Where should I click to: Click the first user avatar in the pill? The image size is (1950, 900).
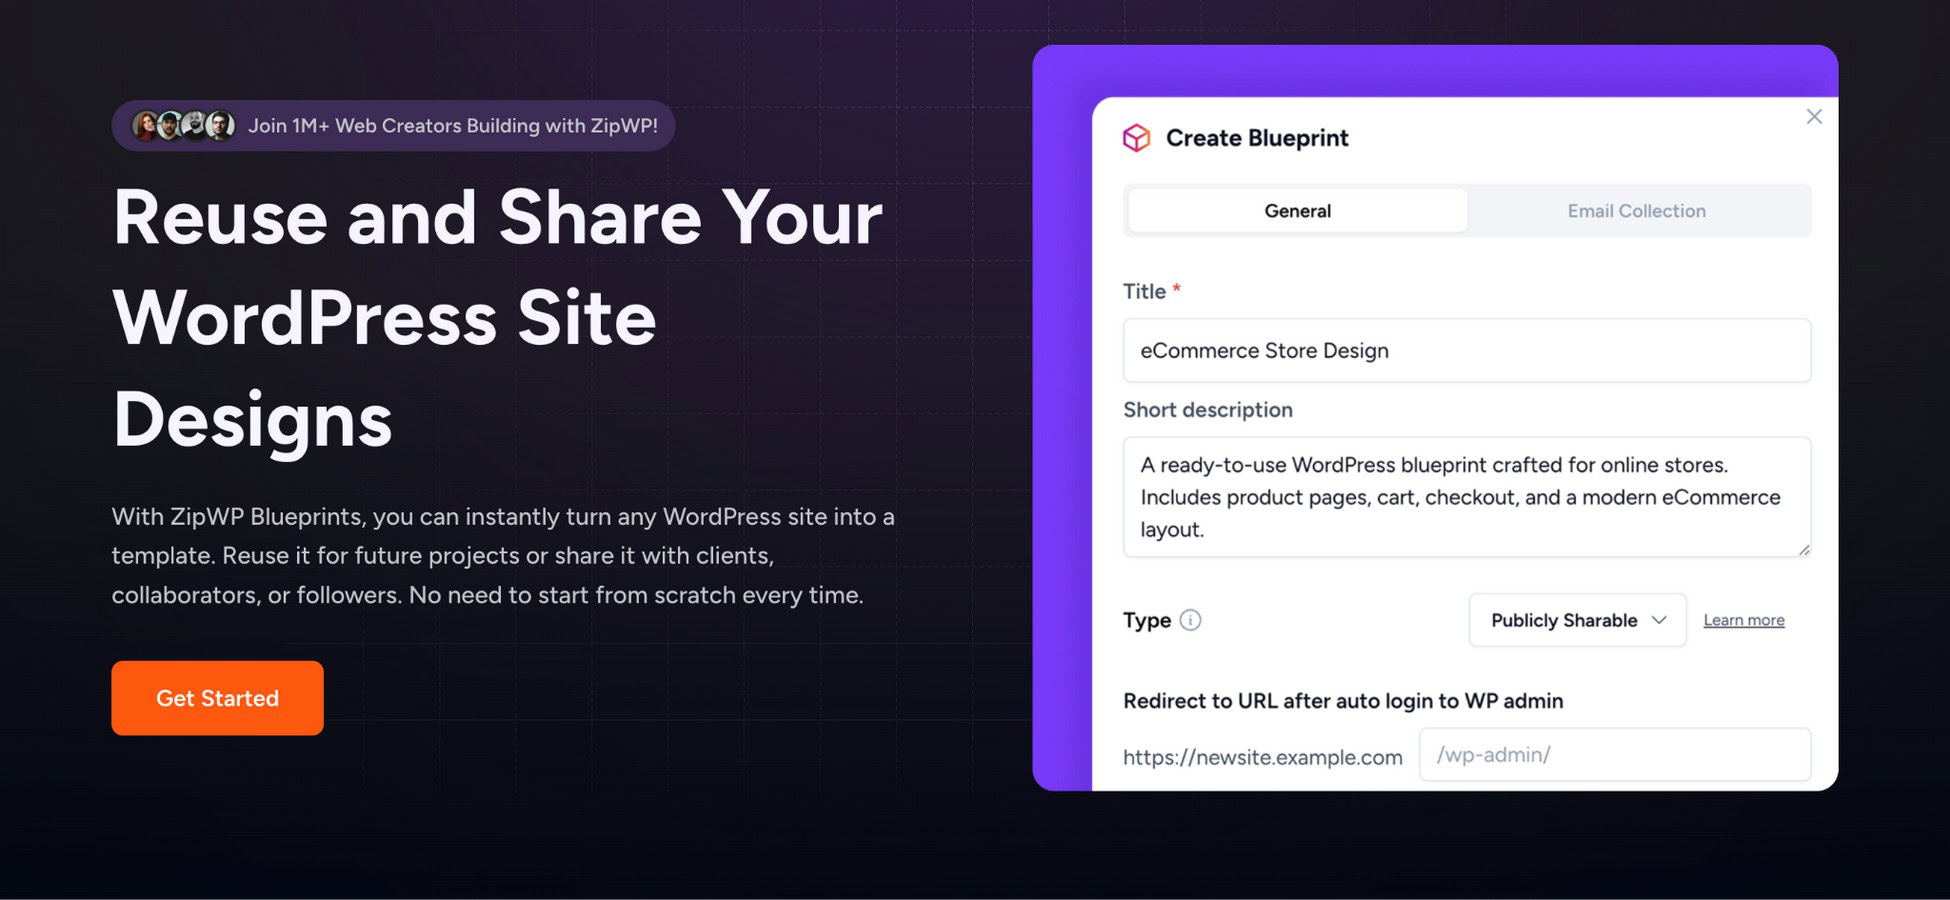[145, 125]
